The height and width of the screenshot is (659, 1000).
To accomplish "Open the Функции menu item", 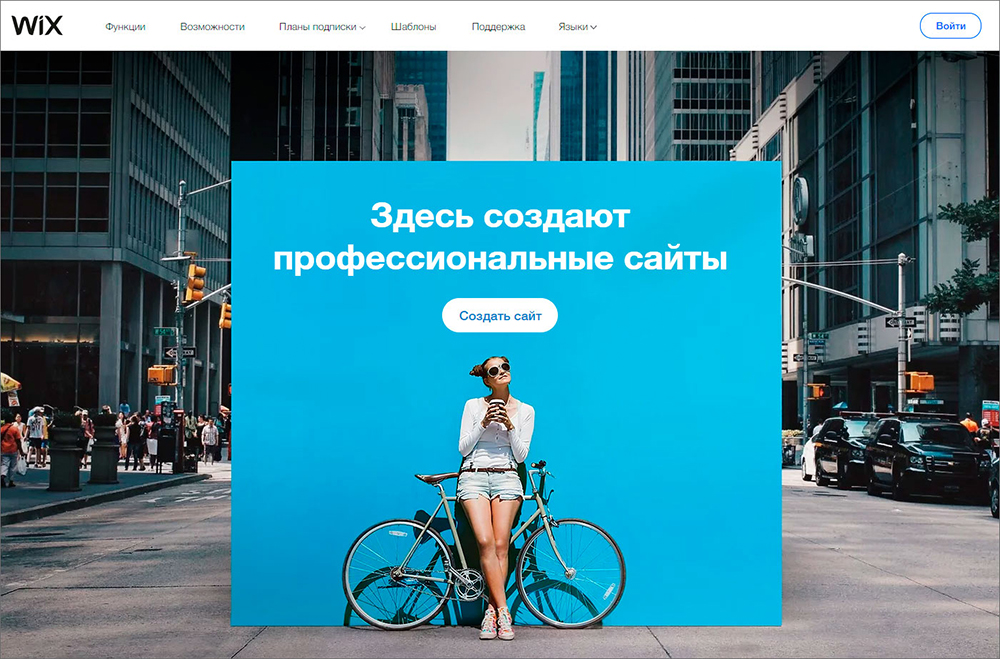I will (125, 27).
